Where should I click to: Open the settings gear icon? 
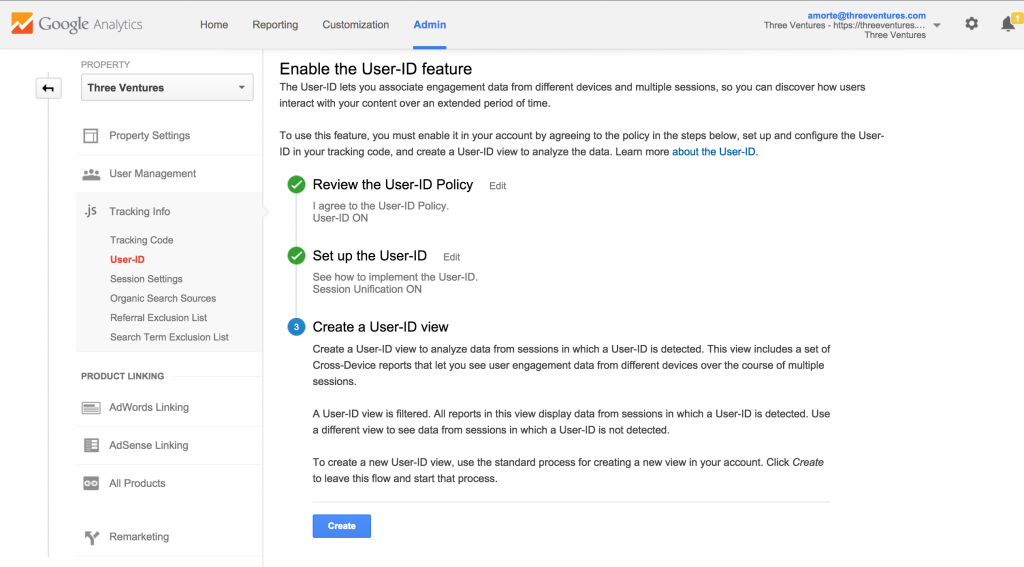click(972, 24)
